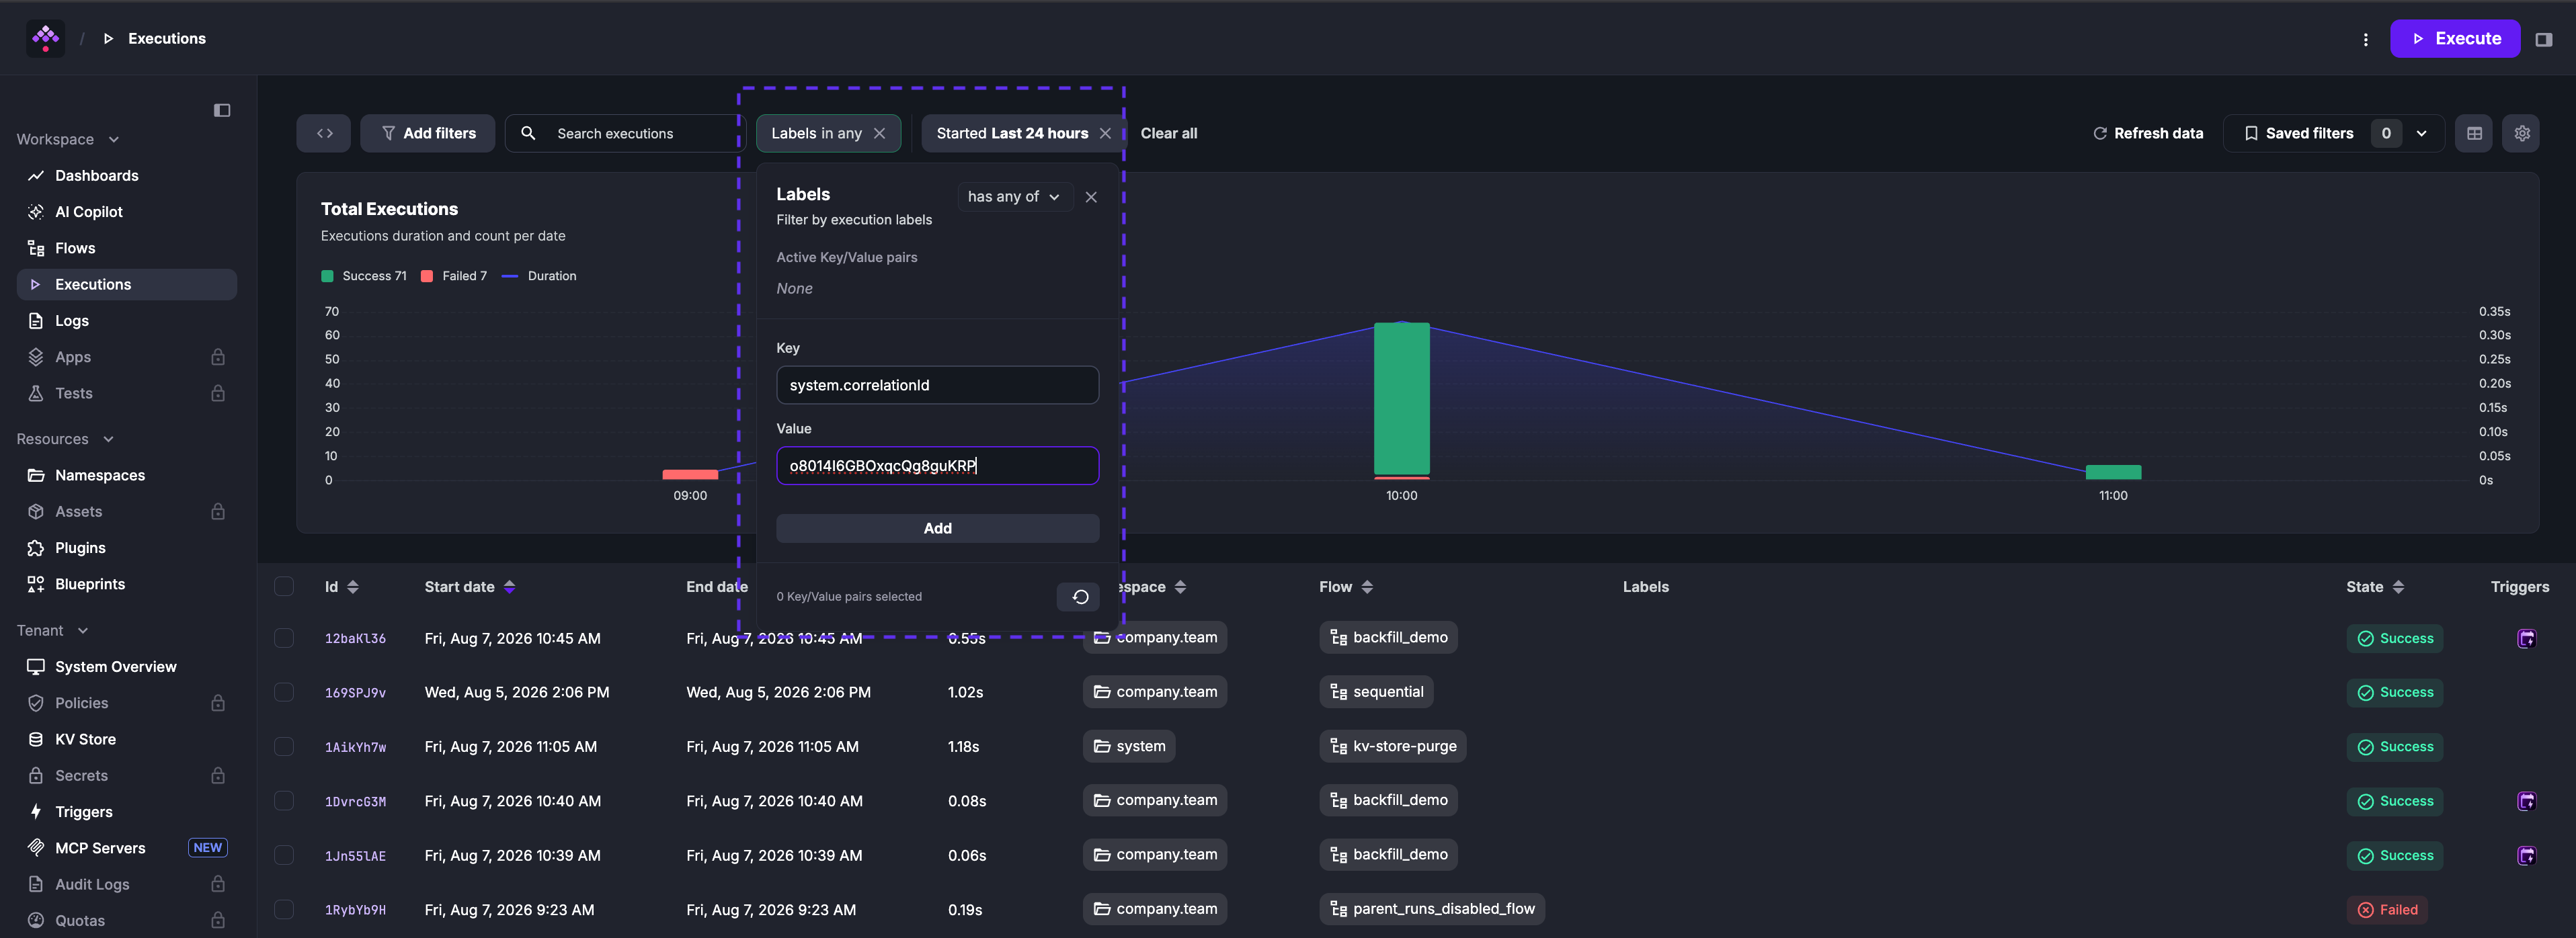Collapse the left sidebar panel icon
Image resolution: width=2576 pixels, height=938 pixels.
[222, 110]
